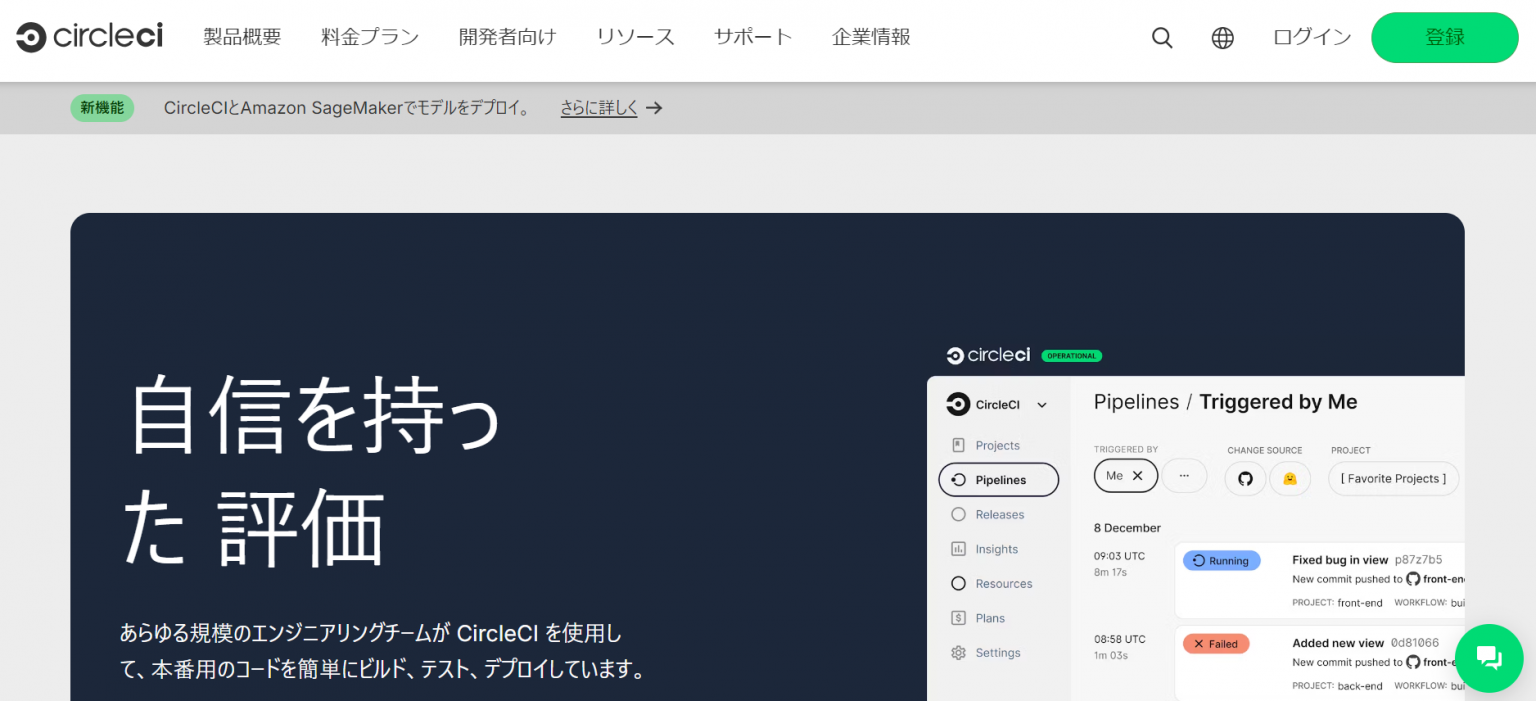The width and height of the screenshot is (1536, 701).
Task: Expand the CircleCI organization dropdown
Action: [1041, 404]
